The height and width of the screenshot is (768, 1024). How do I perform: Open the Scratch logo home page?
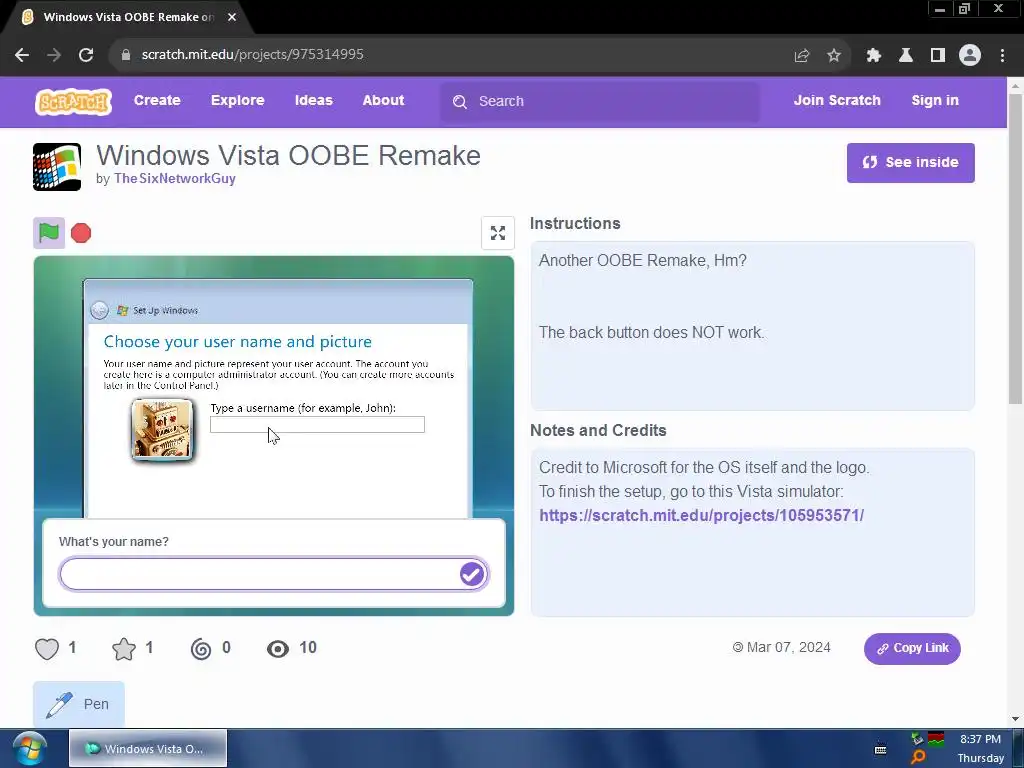(73, 101)
